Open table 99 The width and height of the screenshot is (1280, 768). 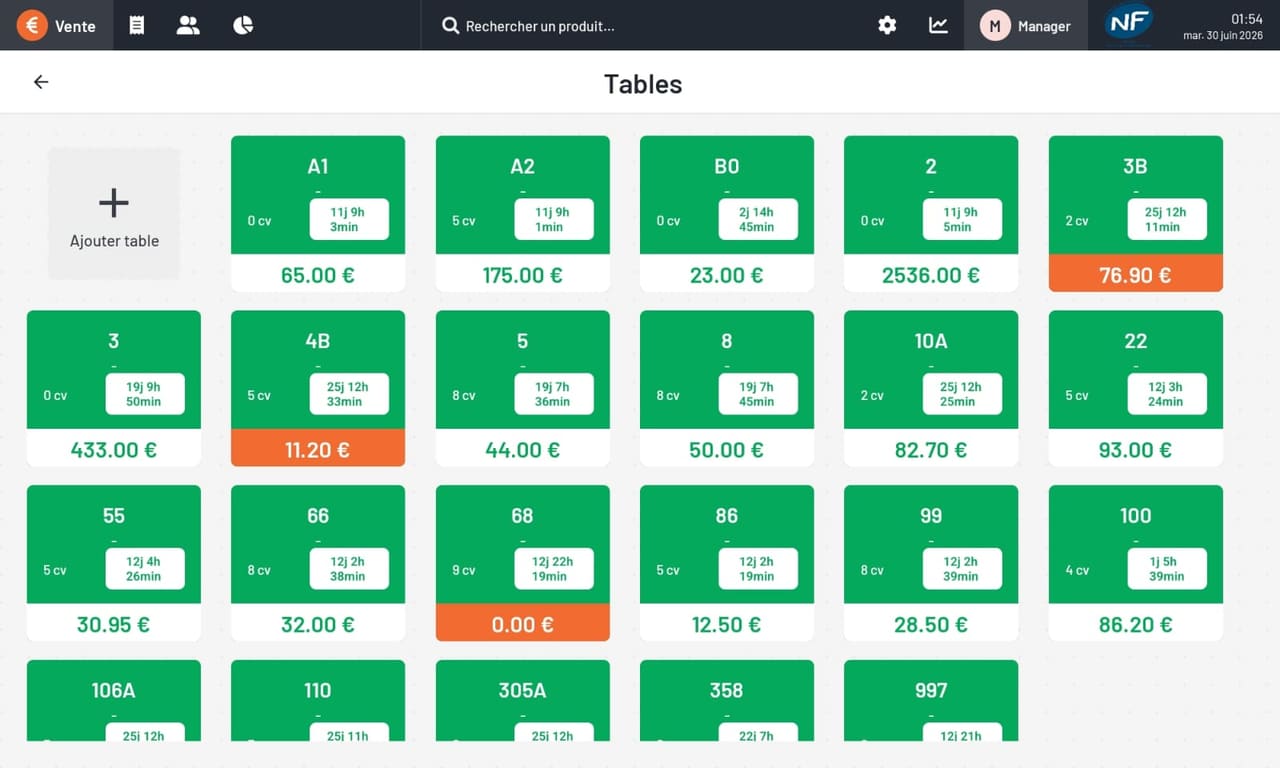(931, 563)
